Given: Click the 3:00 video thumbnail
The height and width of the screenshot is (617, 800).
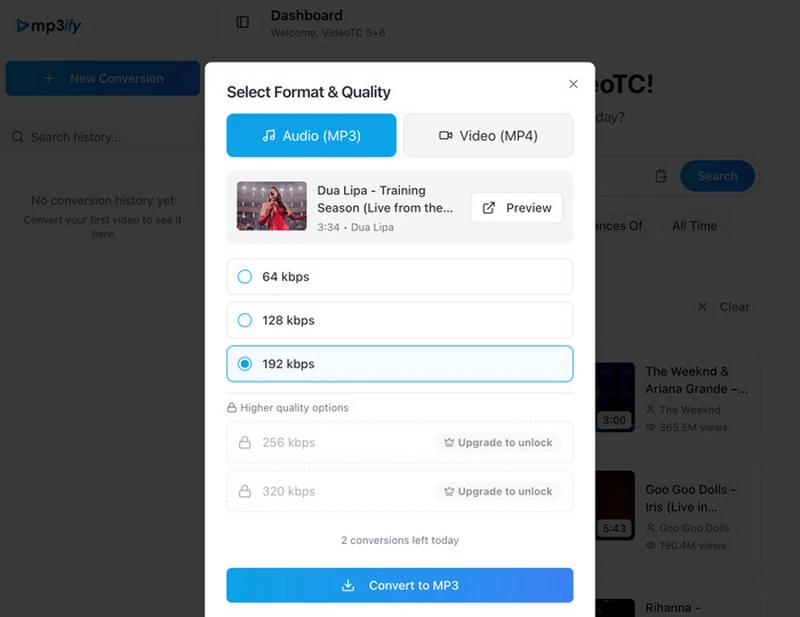Looking at the screenshot, I should tap(615, 397).
